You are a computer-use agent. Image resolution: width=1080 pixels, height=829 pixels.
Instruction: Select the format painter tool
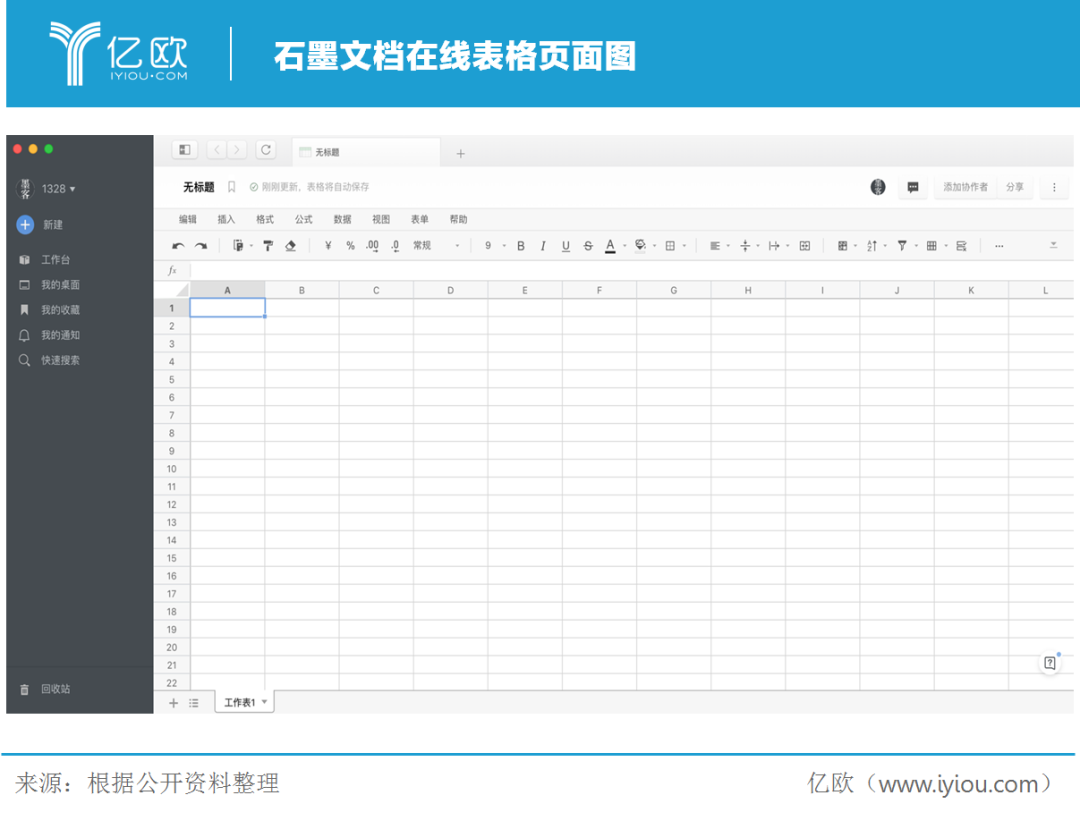point(268,246)
